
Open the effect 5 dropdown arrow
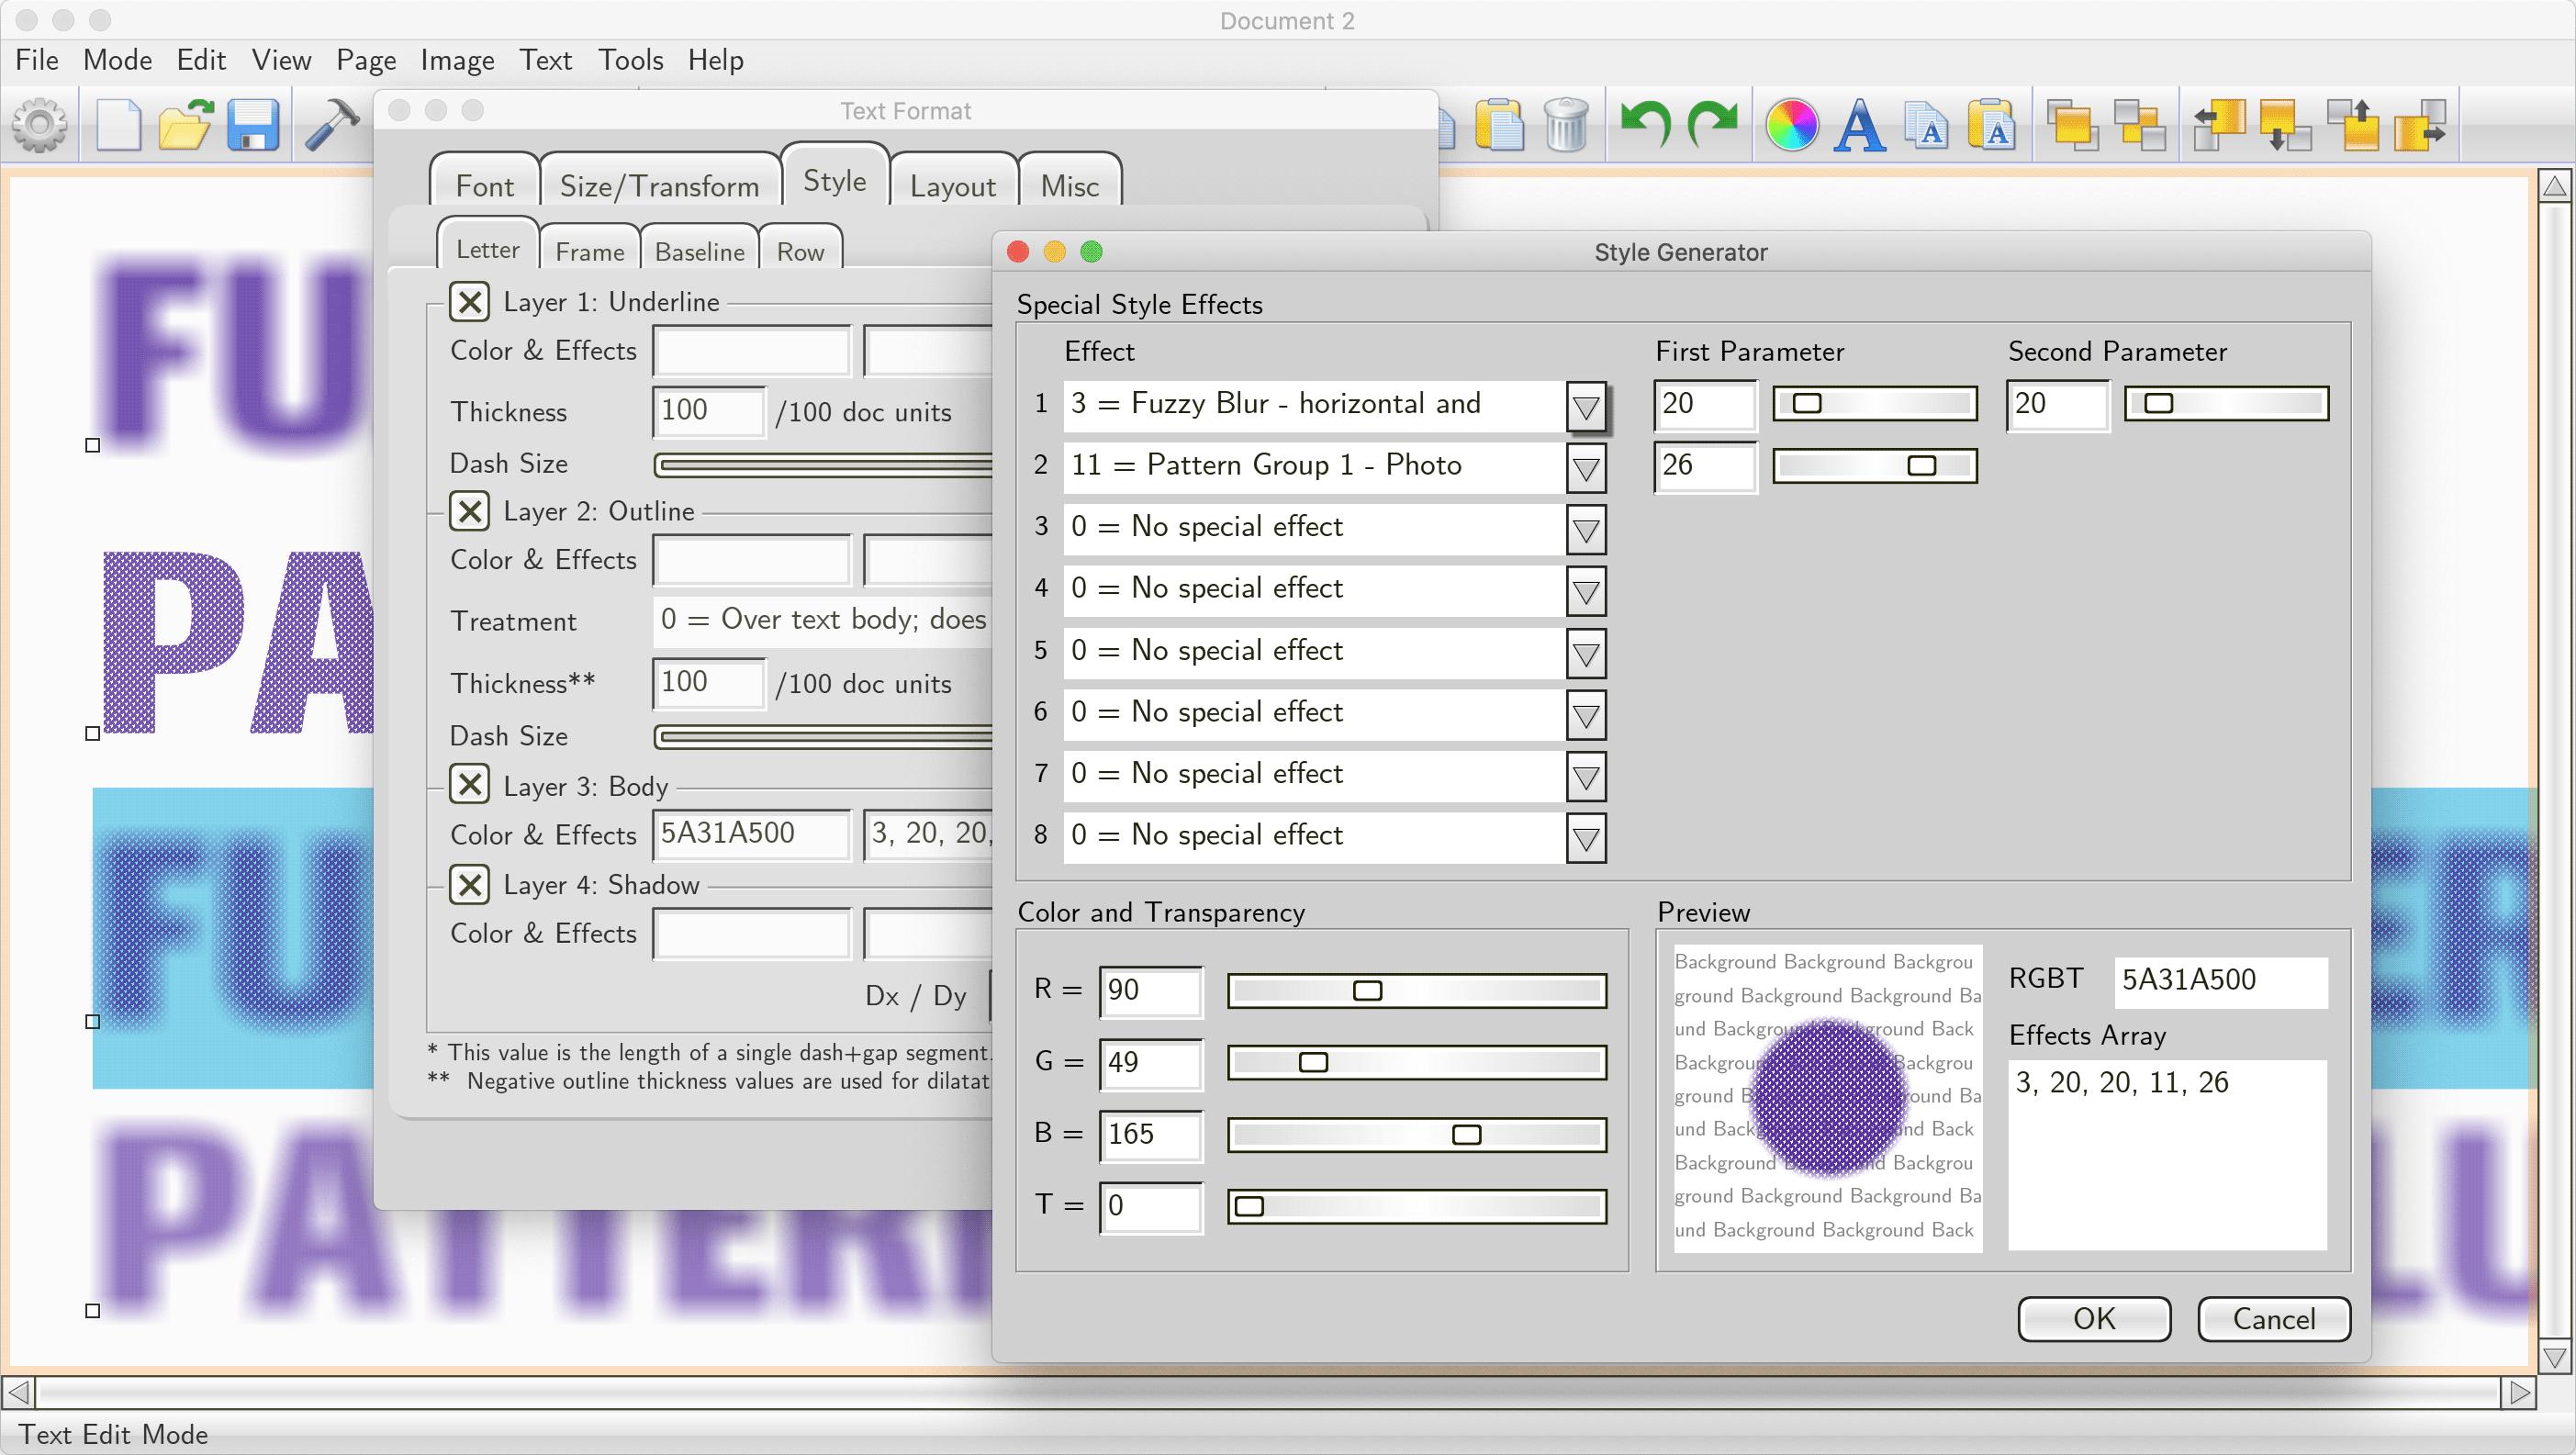point(1586,654)
